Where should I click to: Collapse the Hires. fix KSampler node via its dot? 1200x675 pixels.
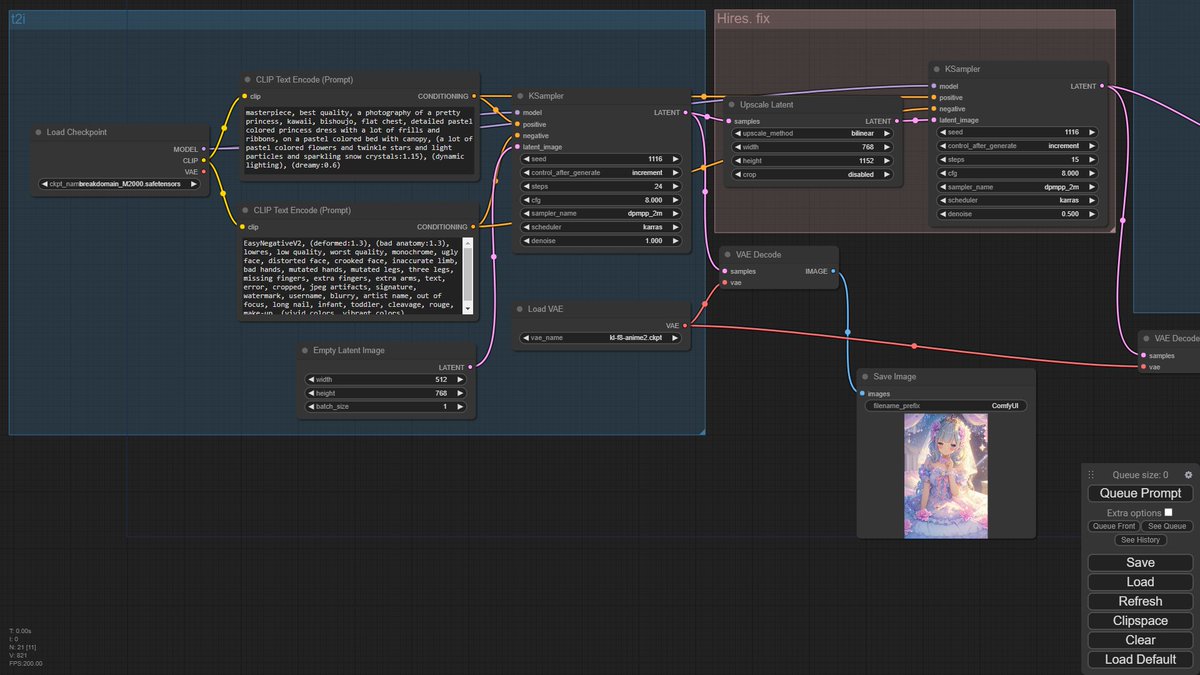point(937,69)
